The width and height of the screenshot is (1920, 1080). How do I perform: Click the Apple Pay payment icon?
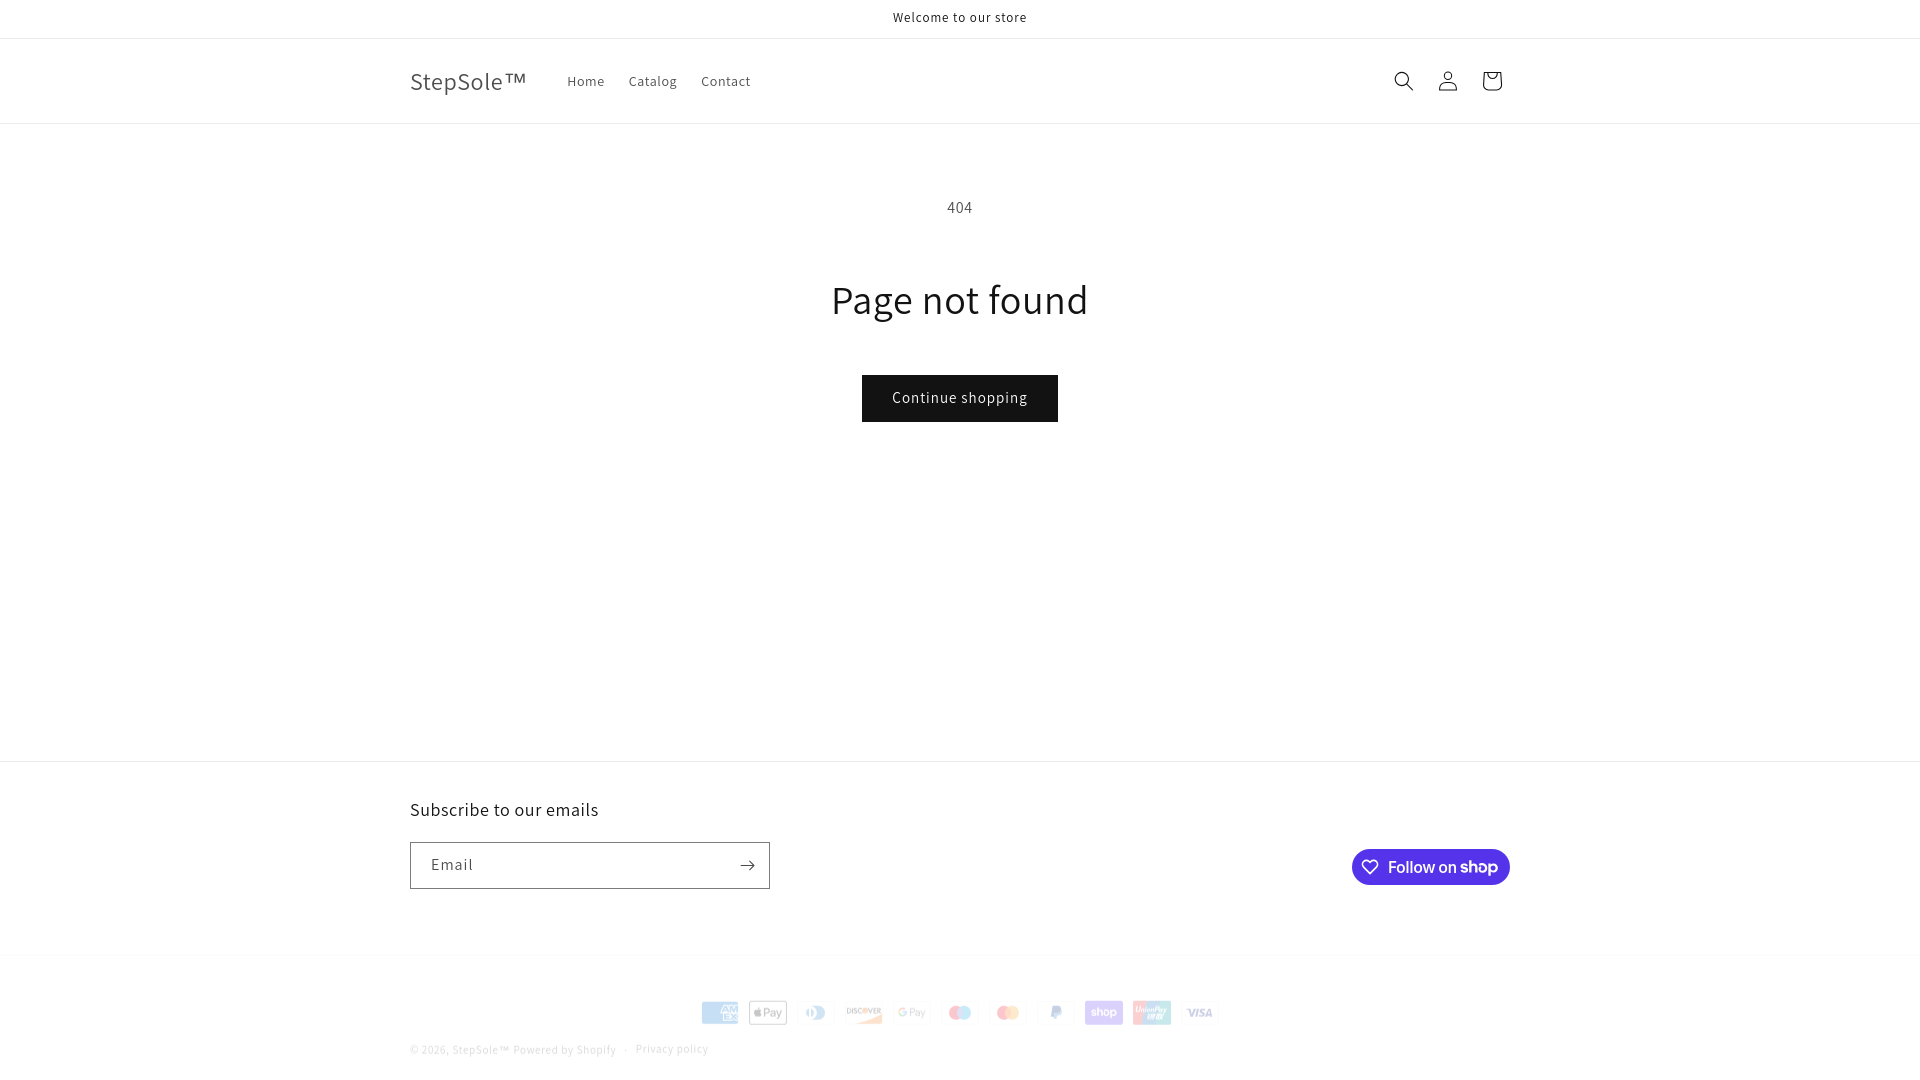point(768,1013)
